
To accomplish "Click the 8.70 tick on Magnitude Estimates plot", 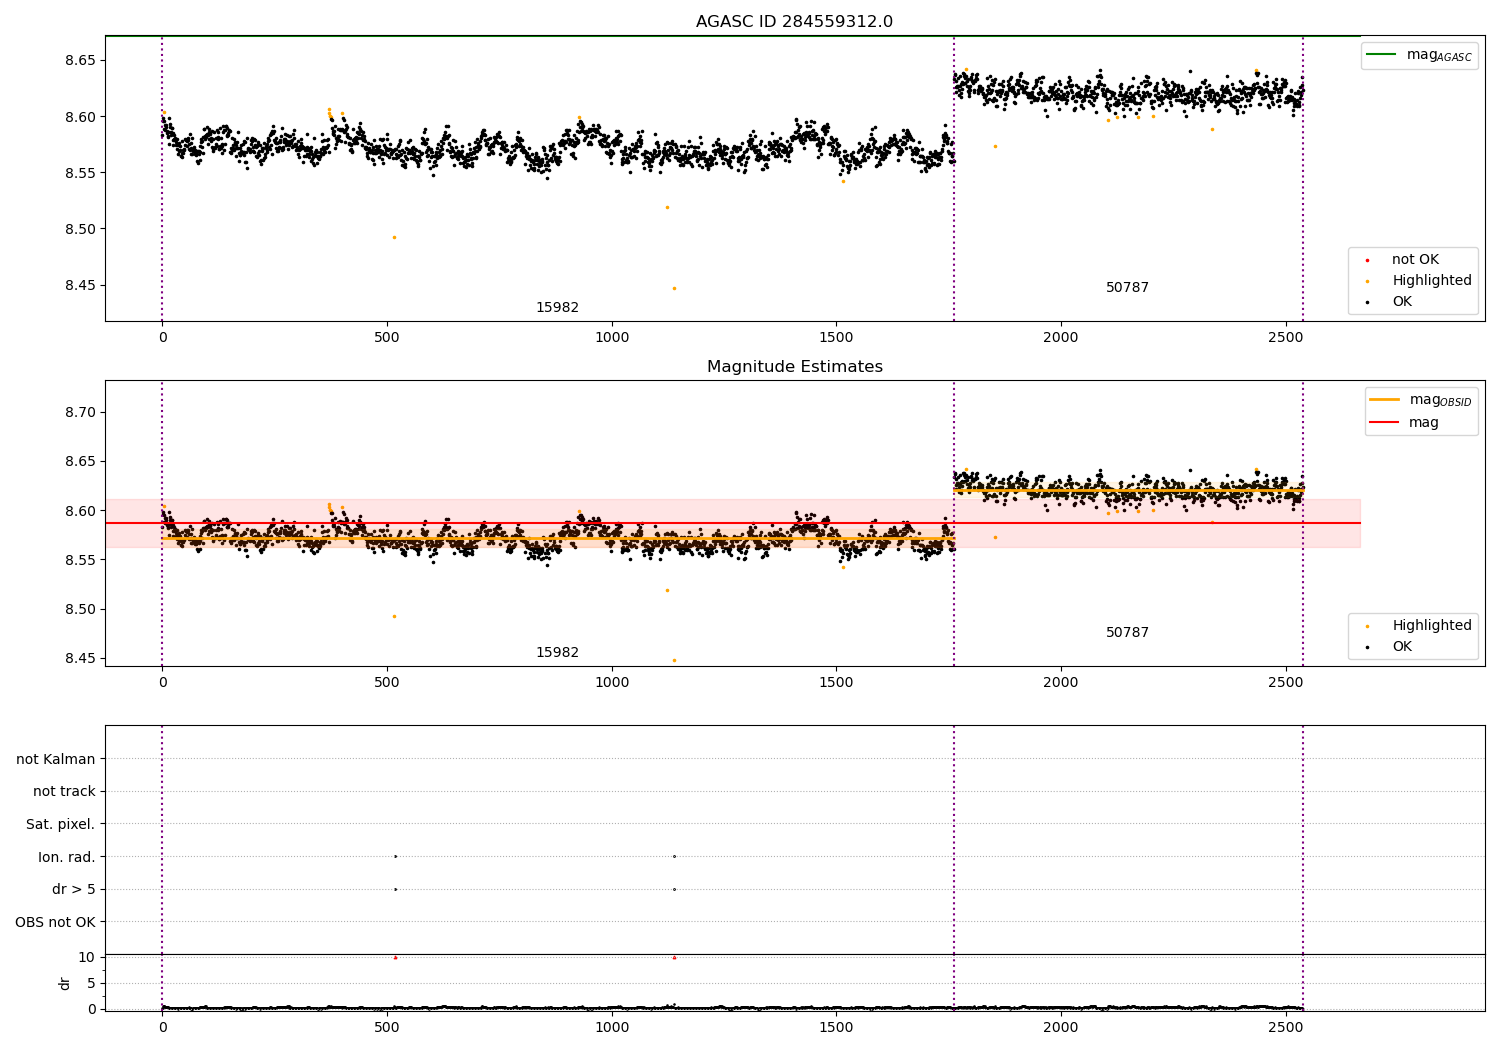I will pos(79,413).
